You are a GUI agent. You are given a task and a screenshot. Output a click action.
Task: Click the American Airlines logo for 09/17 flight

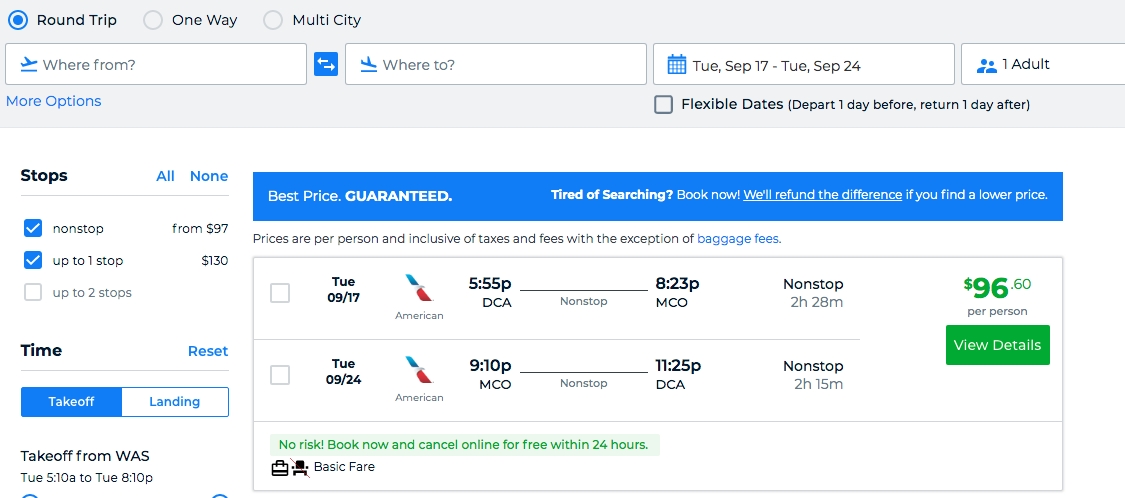click(x=419, y=288)
